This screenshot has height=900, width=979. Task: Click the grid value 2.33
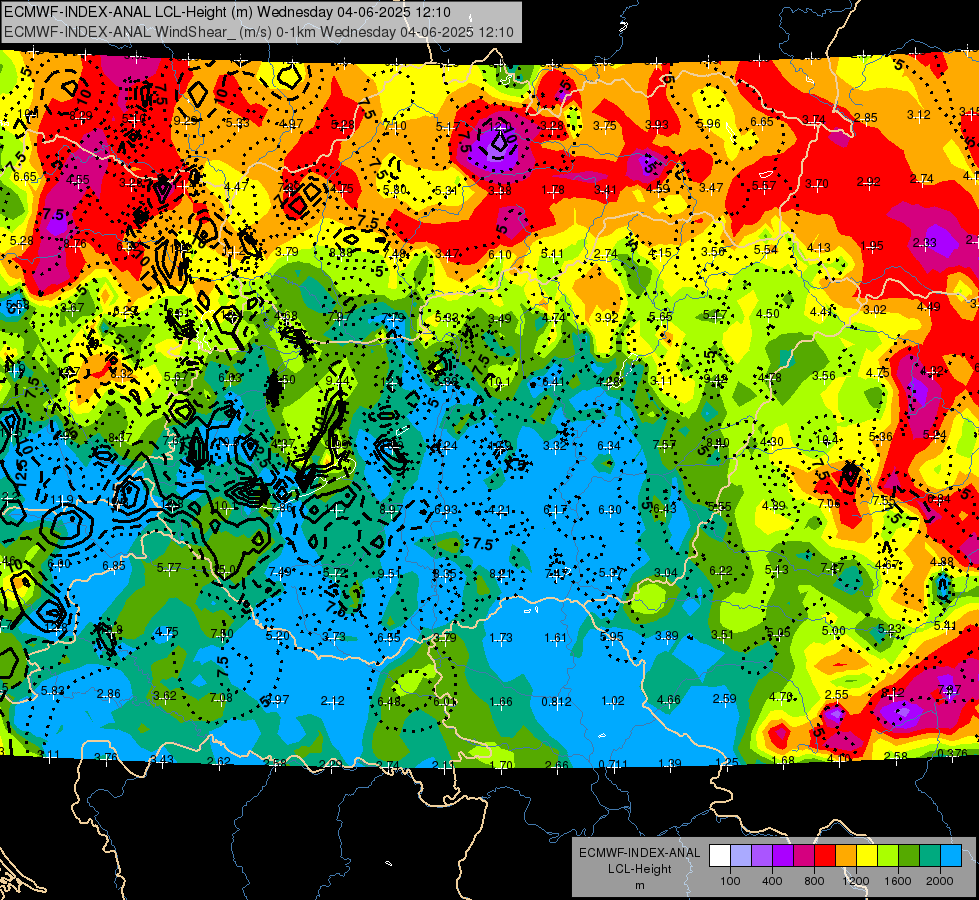pyautogui.click(x=925, y=243)
